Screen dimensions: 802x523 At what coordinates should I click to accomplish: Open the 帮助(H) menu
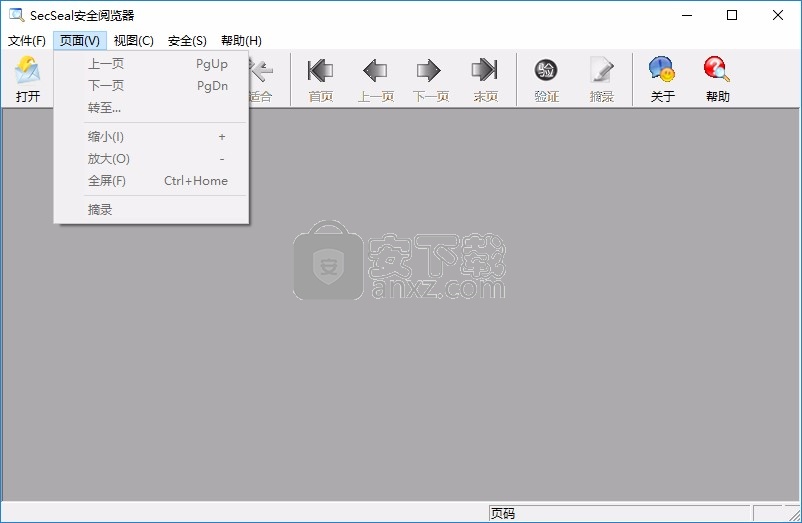click(x=241, y=41)
